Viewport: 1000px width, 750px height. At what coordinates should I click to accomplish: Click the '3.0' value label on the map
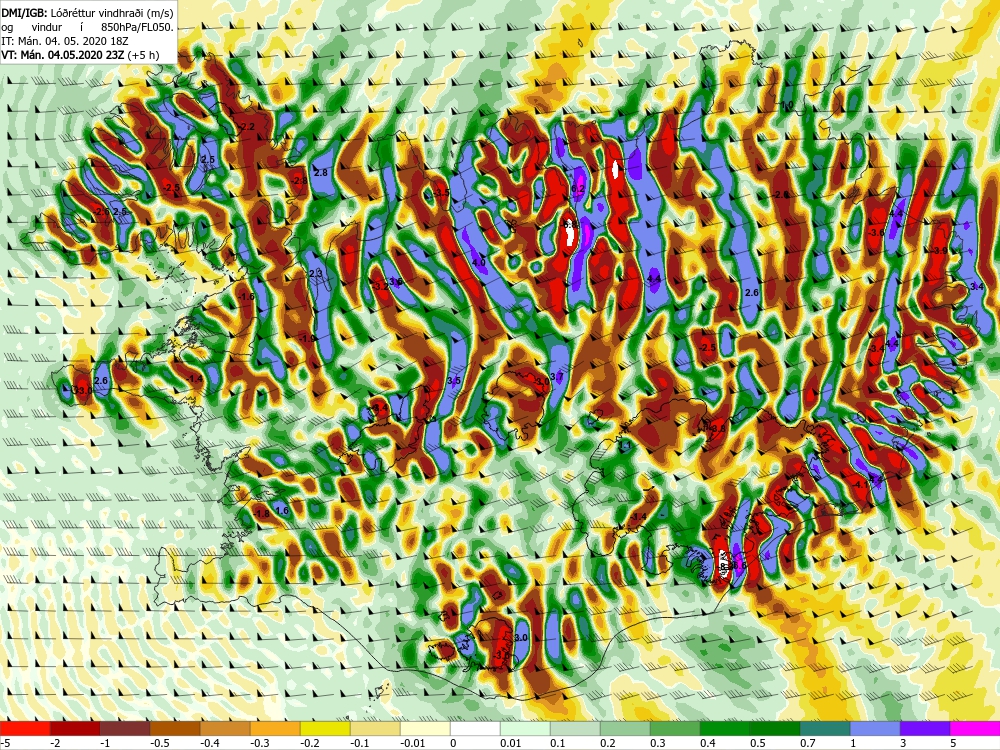[x=521, y=638]
